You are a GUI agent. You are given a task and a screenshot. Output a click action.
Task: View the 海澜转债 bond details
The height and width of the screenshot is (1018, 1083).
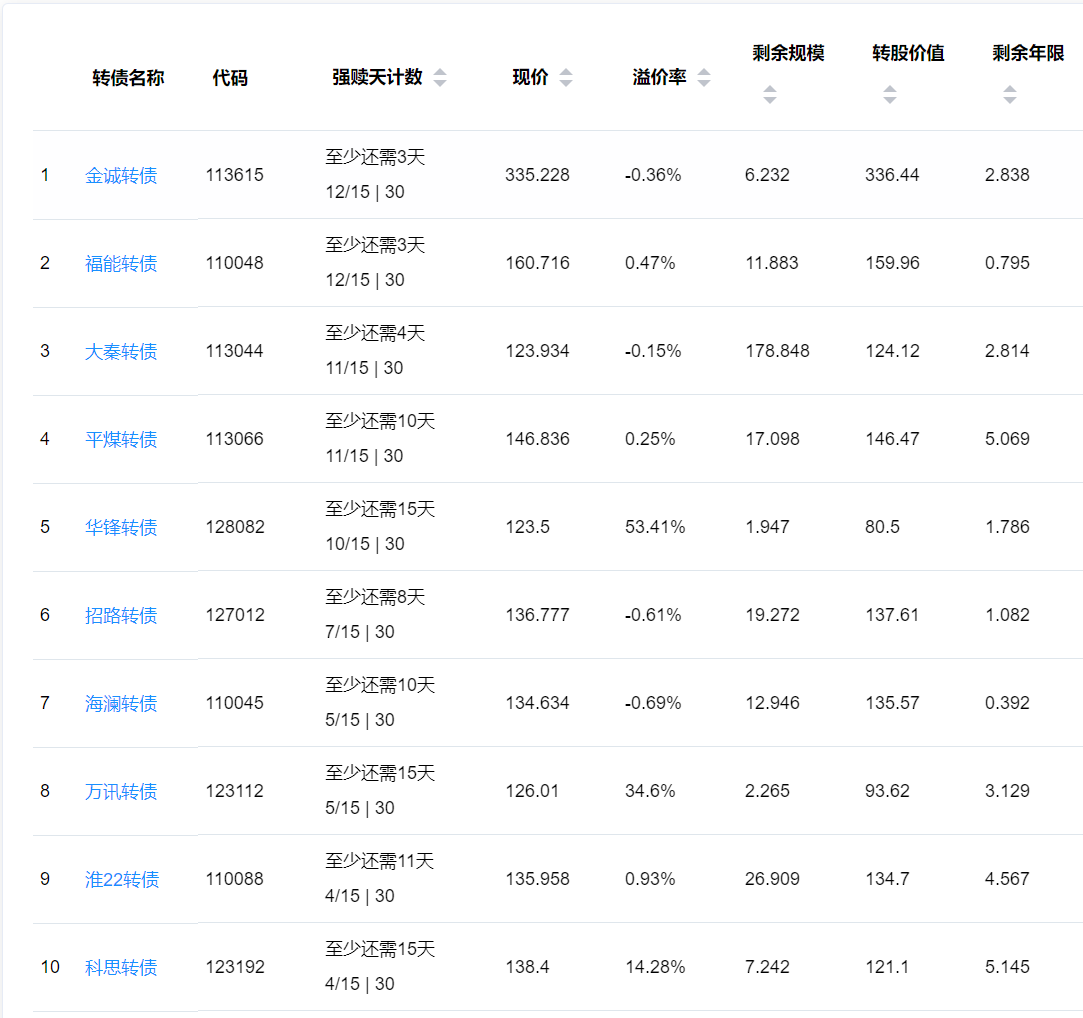tap(121, 704)
